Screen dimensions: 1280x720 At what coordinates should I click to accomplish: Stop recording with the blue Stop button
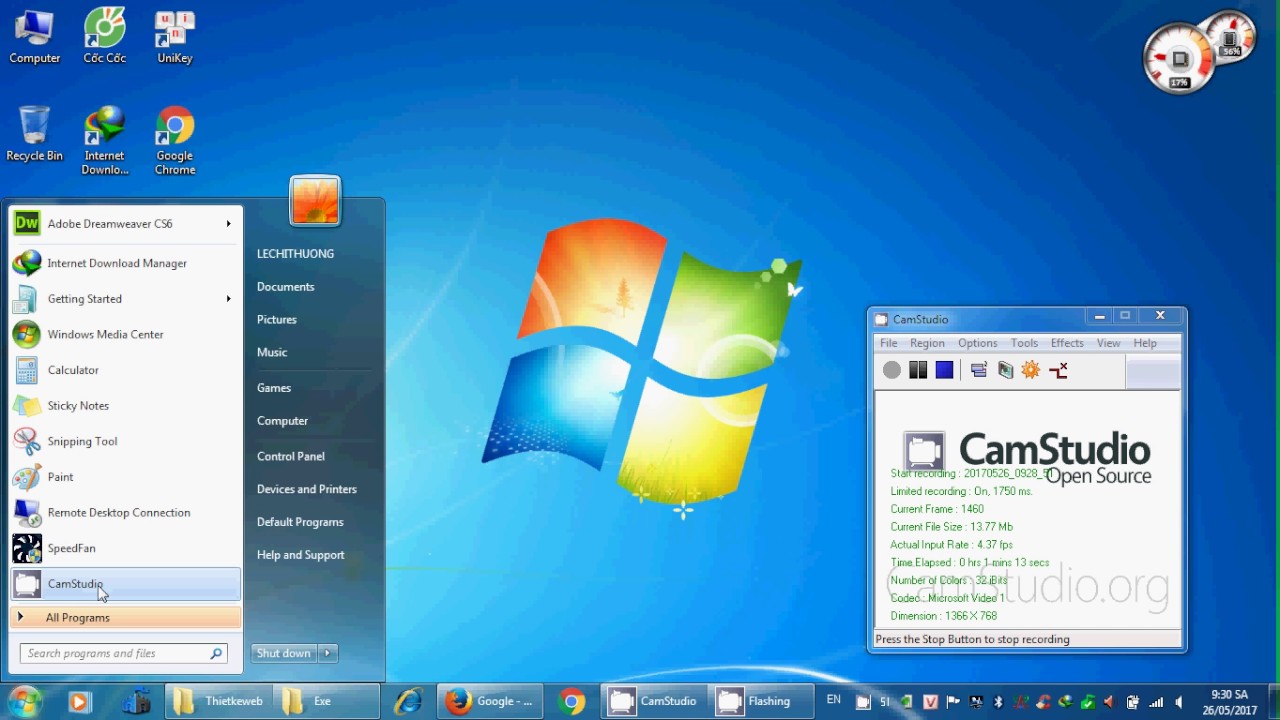pyautogui.click(x=944, y=370)
